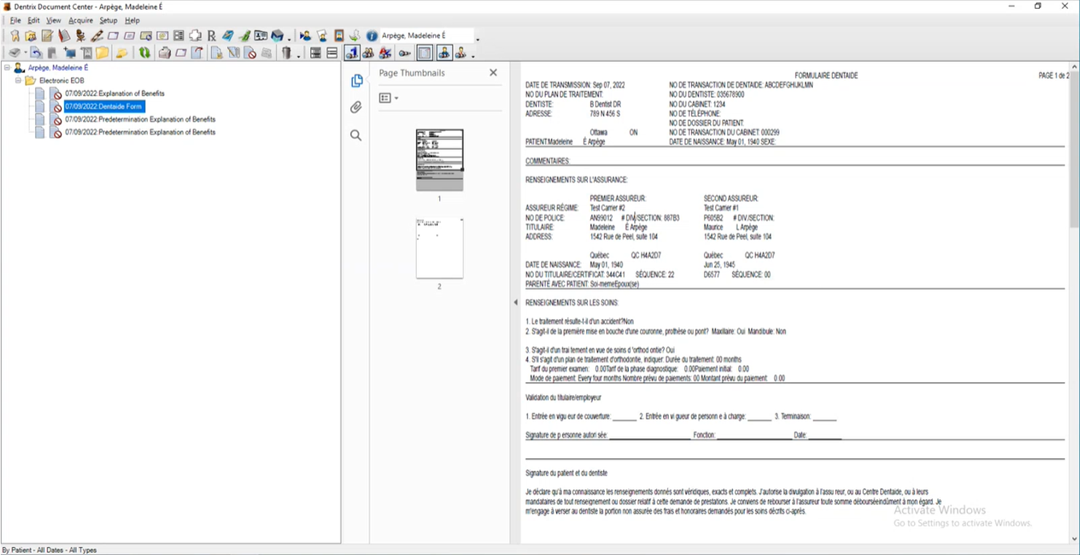
Task: Click the page 2 thumbnail
Action: 439,248
